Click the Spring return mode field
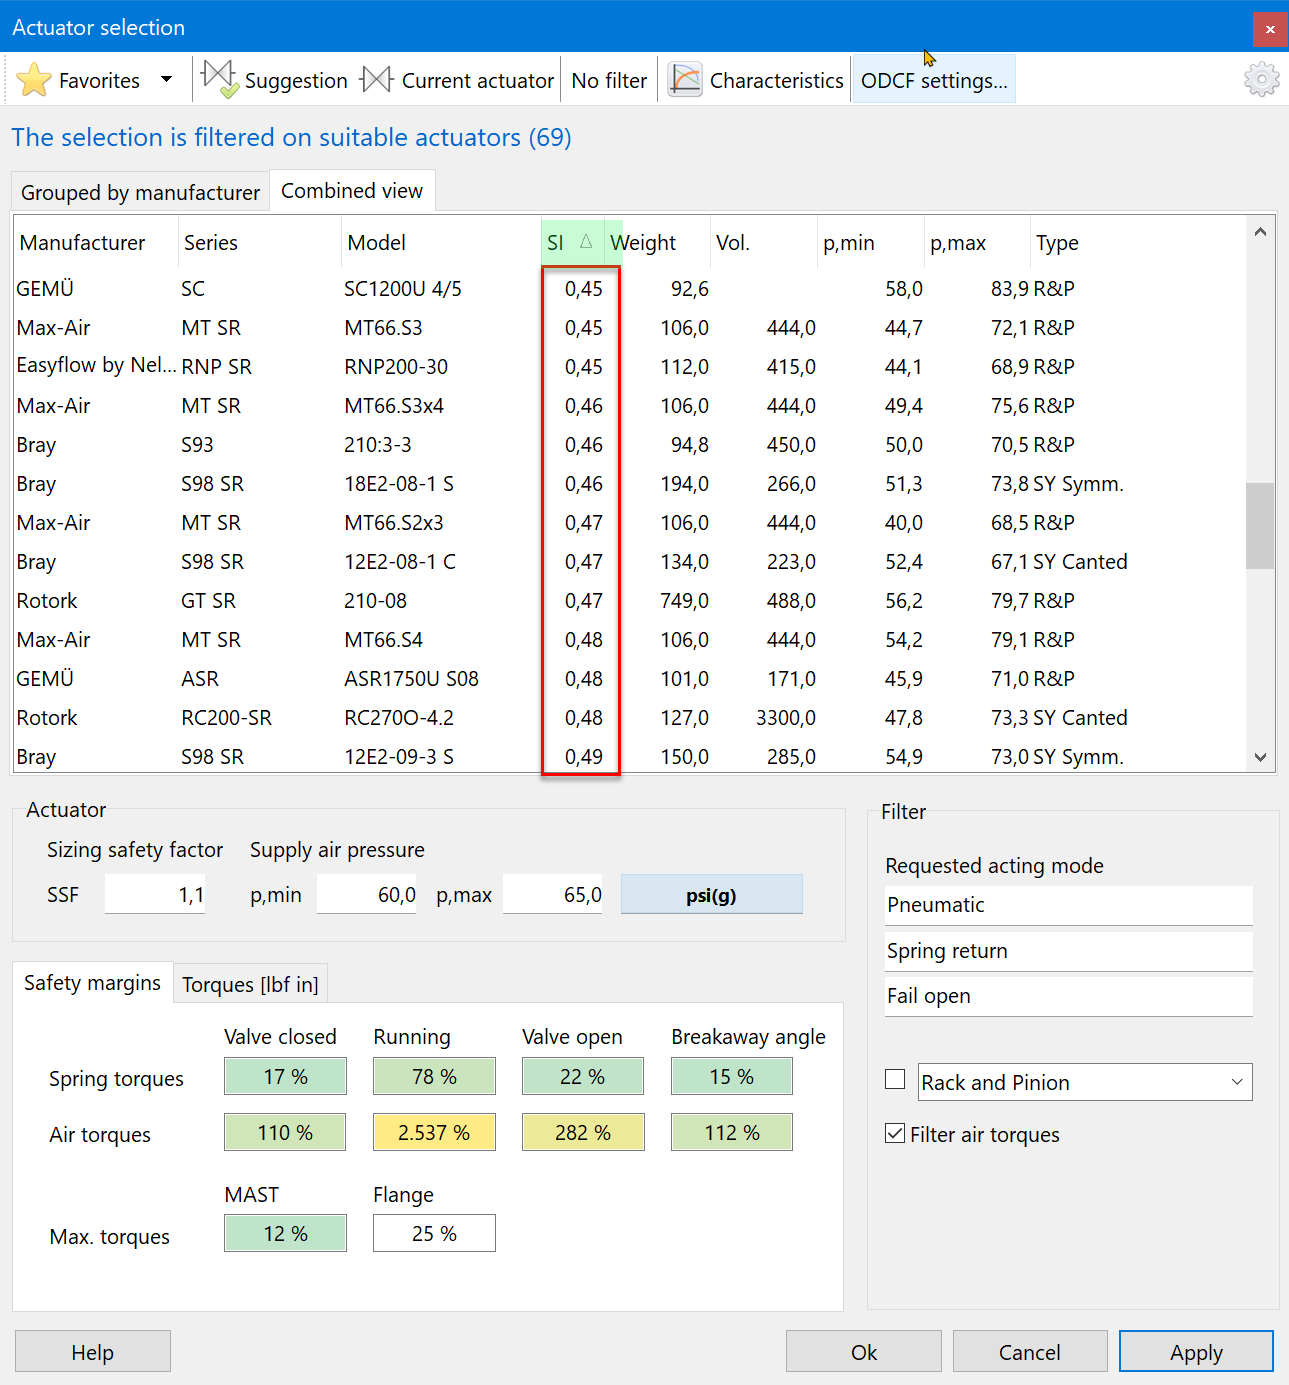The width and height of the screenshot is (1289, 1385). click(x=1068, y=951)
